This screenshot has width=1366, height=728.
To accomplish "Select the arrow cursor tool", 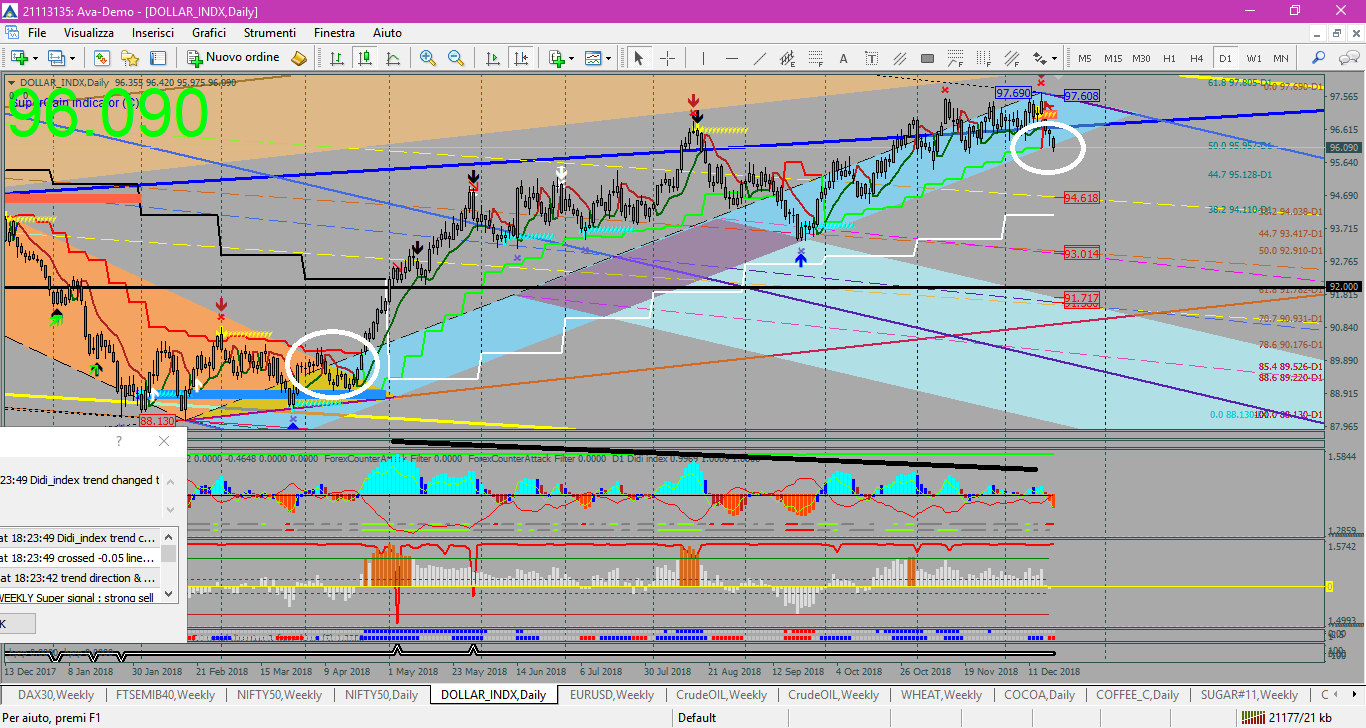I will (x=638, y=58).
